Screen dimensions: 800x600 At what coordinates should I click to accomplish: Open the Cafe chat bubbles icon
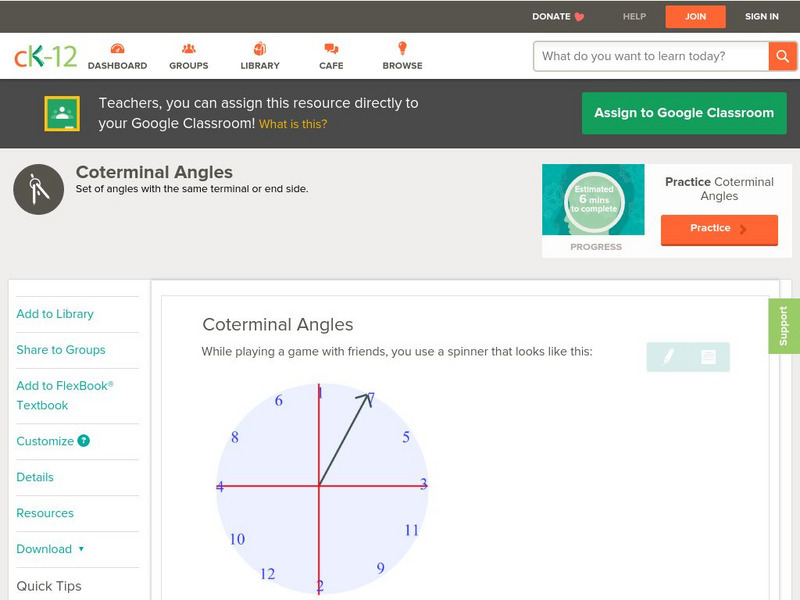[331, 48]
